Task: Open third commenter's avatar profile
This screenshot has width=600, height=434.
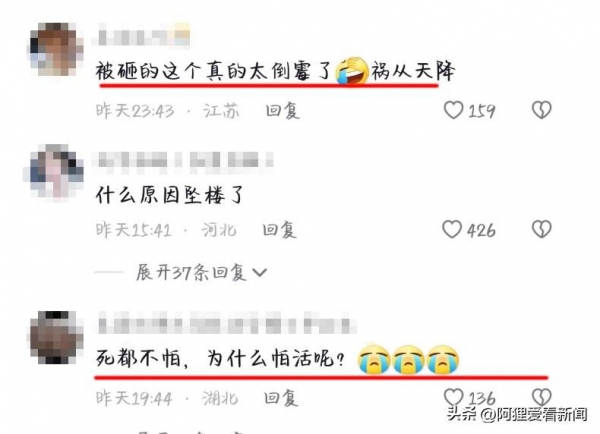Action: (56, 337)
